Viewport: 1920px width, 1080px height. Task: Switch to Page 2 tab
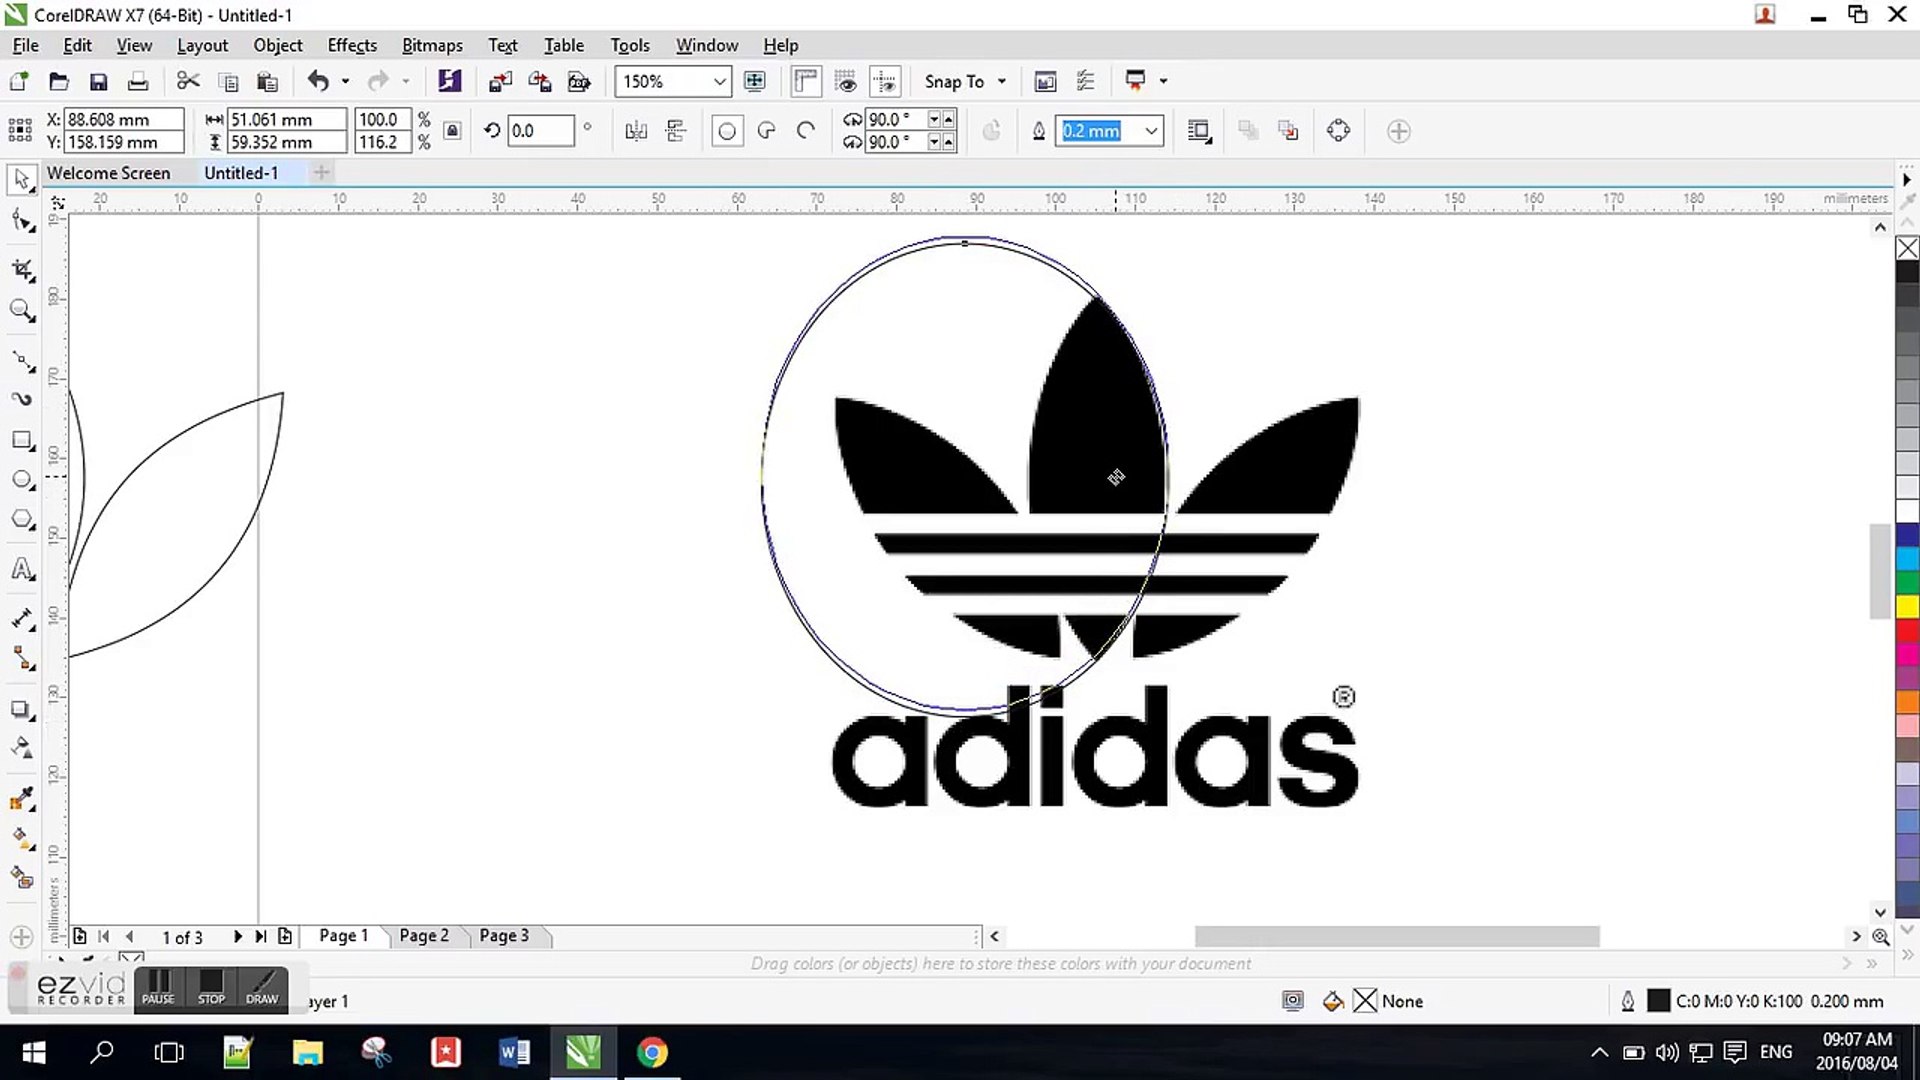[x=424, y=936]
